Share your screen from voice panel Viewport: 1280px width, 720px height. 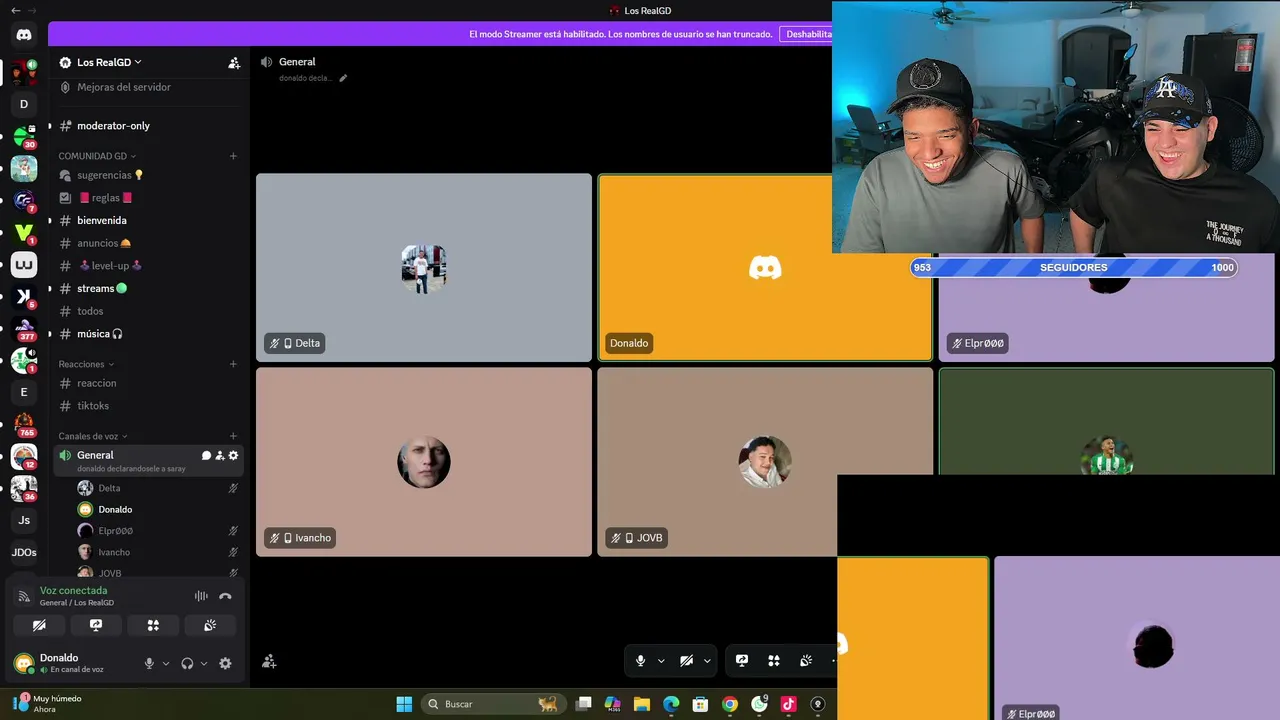point(96,625)
